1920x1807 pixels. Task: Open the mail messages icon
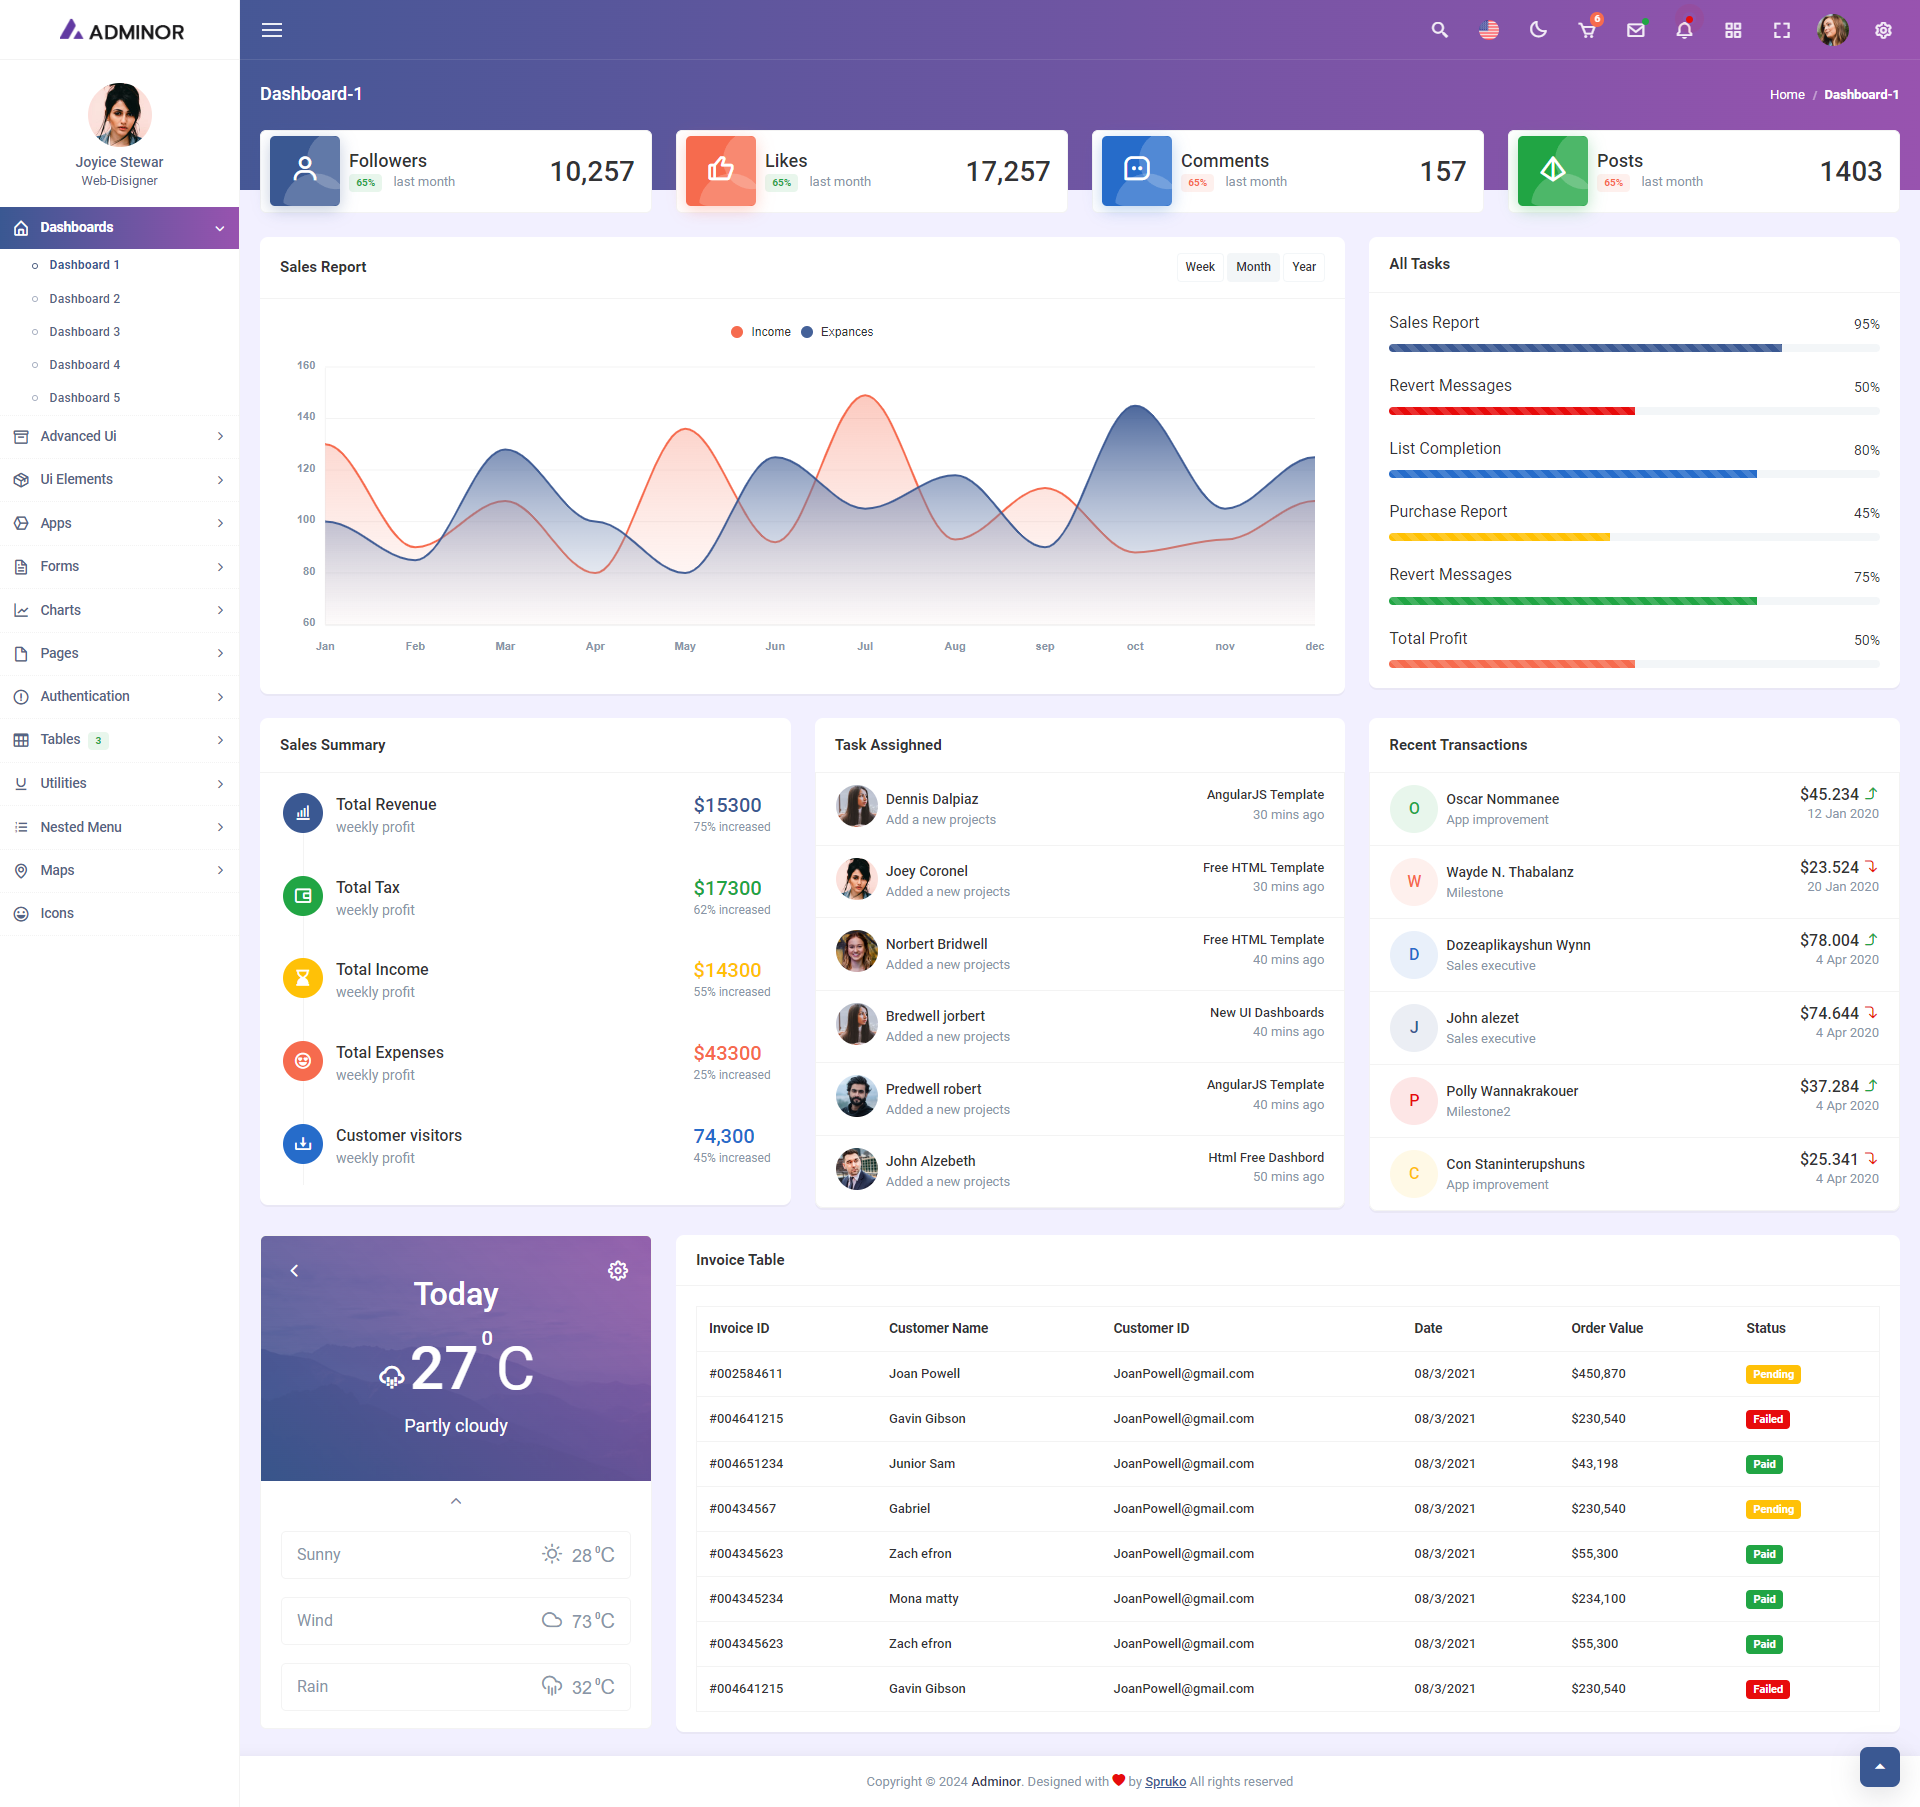1636,30
